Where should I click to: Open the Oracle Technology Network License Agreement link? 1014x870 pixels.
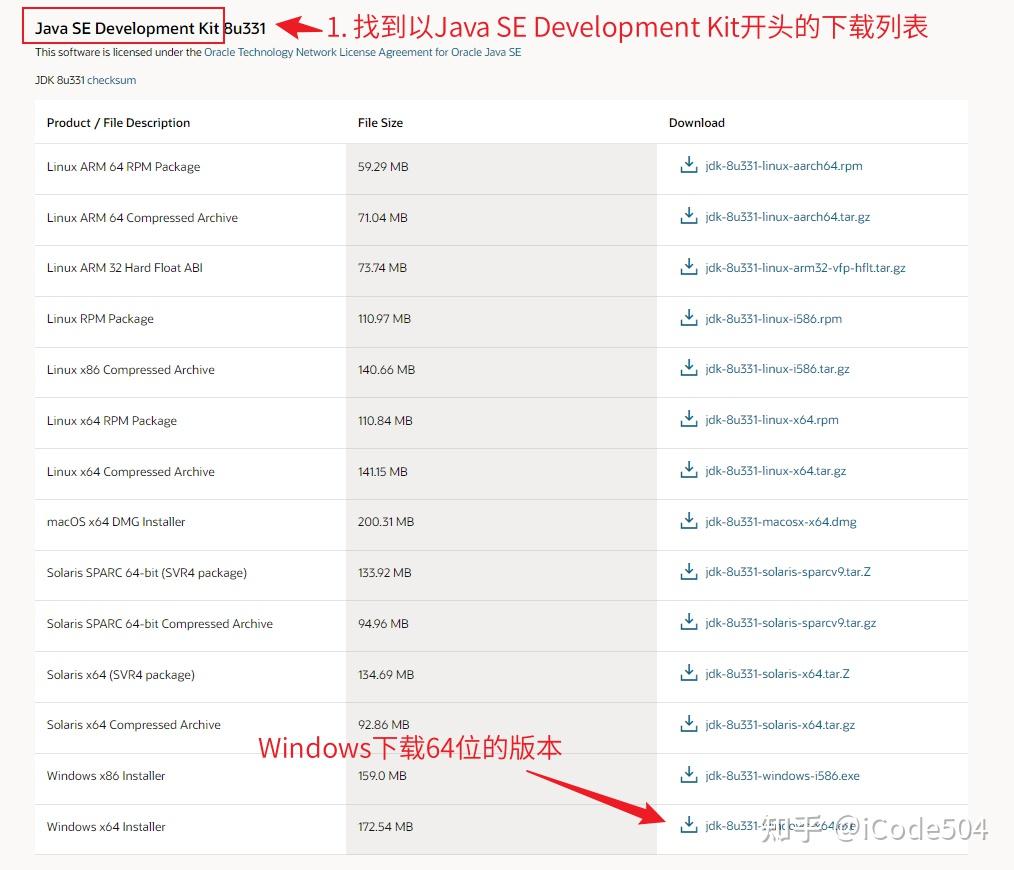pos(361,52)
